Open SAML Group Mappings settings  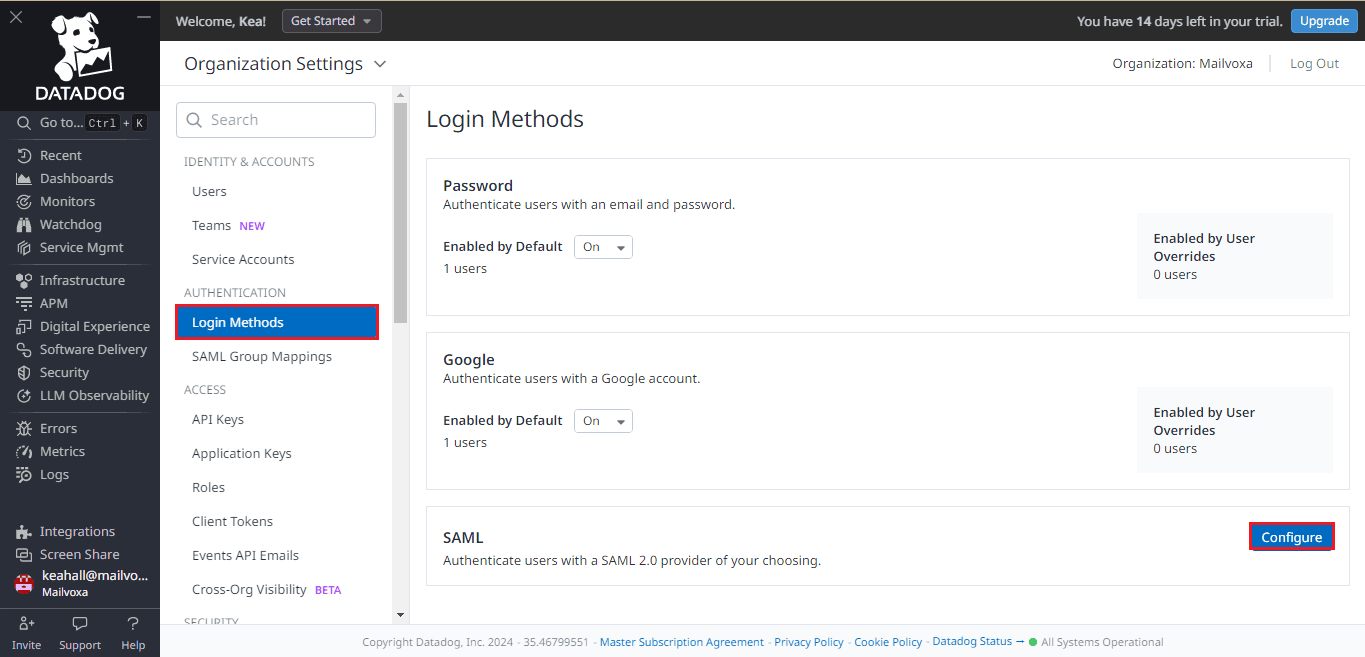pyautogui.click(x=262, y=356)
